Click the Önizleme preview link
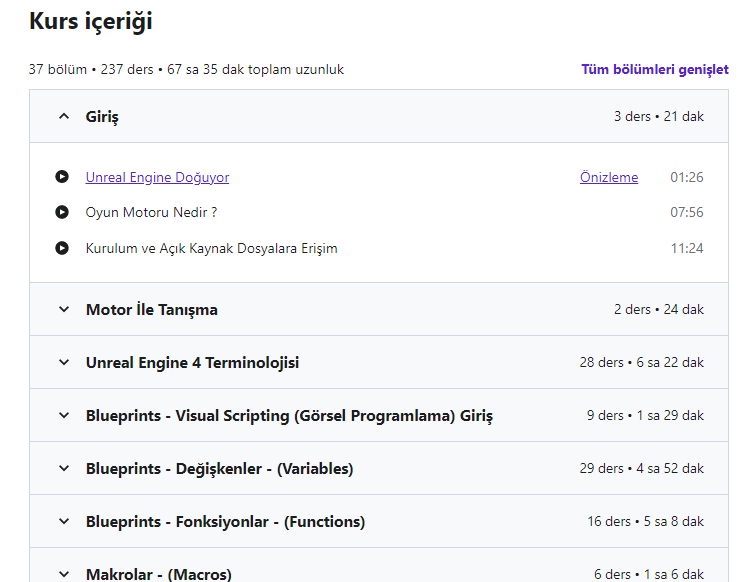This screenshot has width=747, height=582. pos(609,177)
